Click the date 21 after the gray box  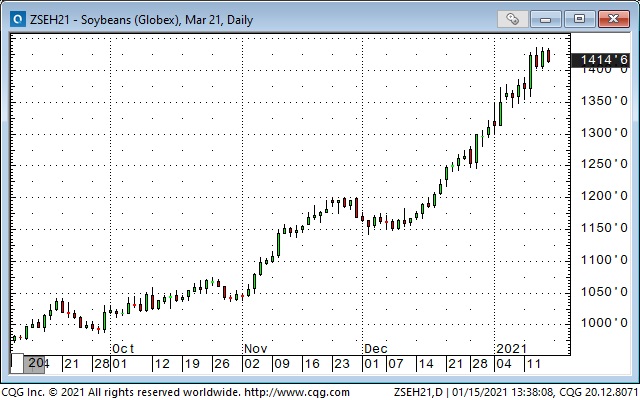(71, 364)
